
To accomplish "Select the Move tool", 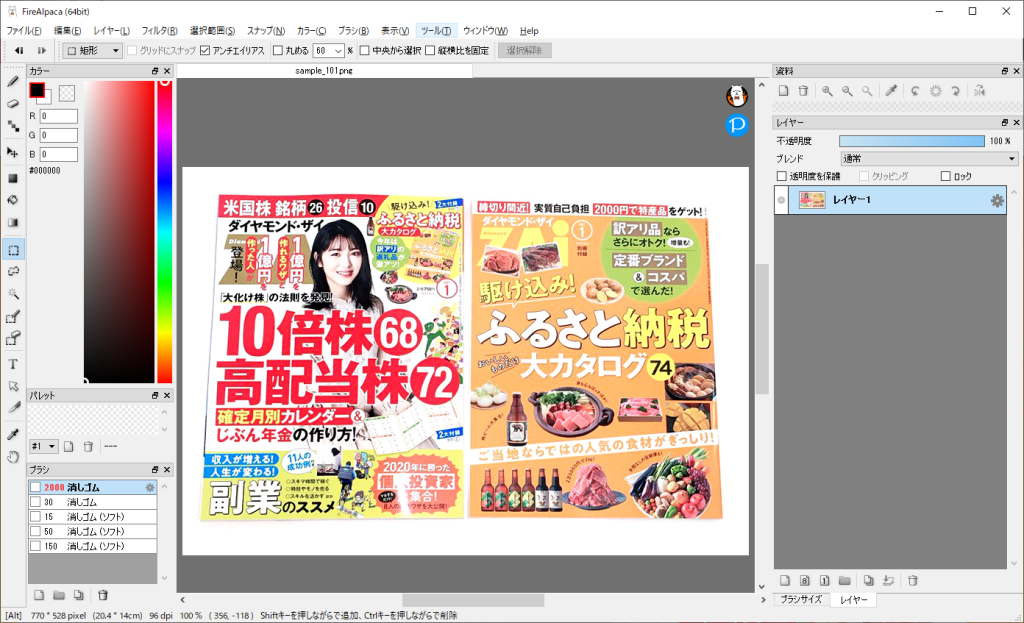I will [13, 152].
